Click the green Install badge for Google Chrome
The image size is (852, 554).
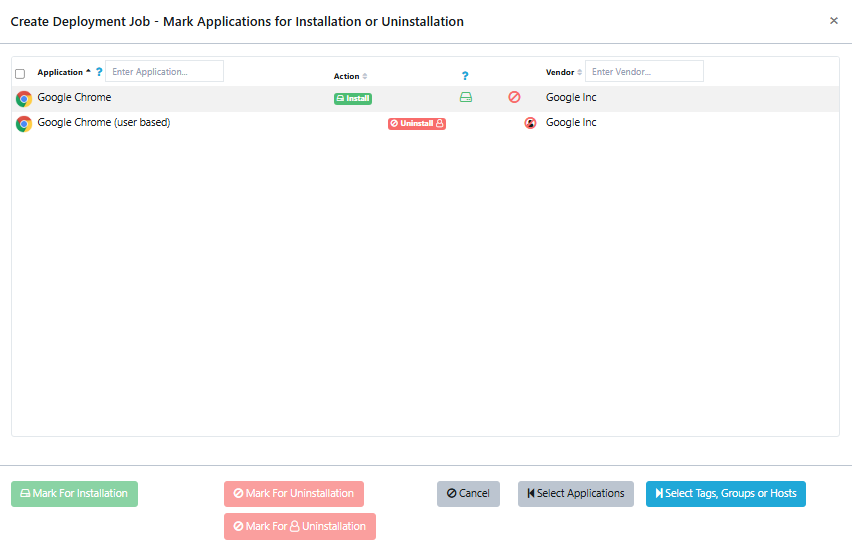[x=352, y=99]
